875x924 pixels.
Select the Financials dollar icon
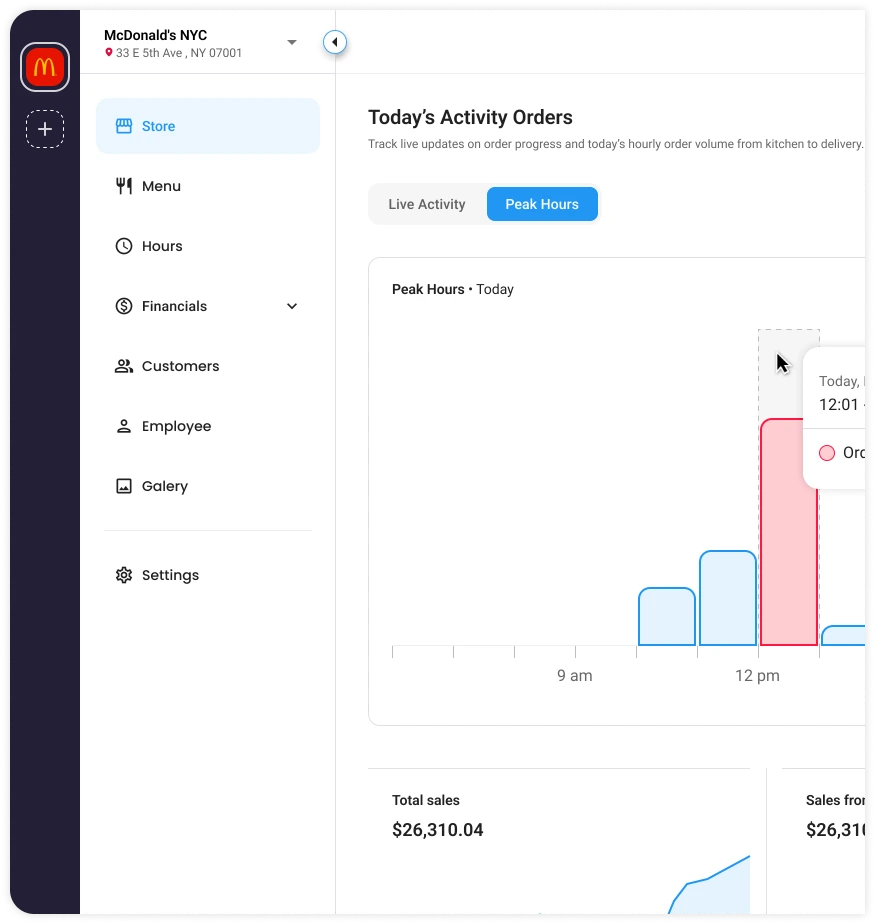pos(124,306)
